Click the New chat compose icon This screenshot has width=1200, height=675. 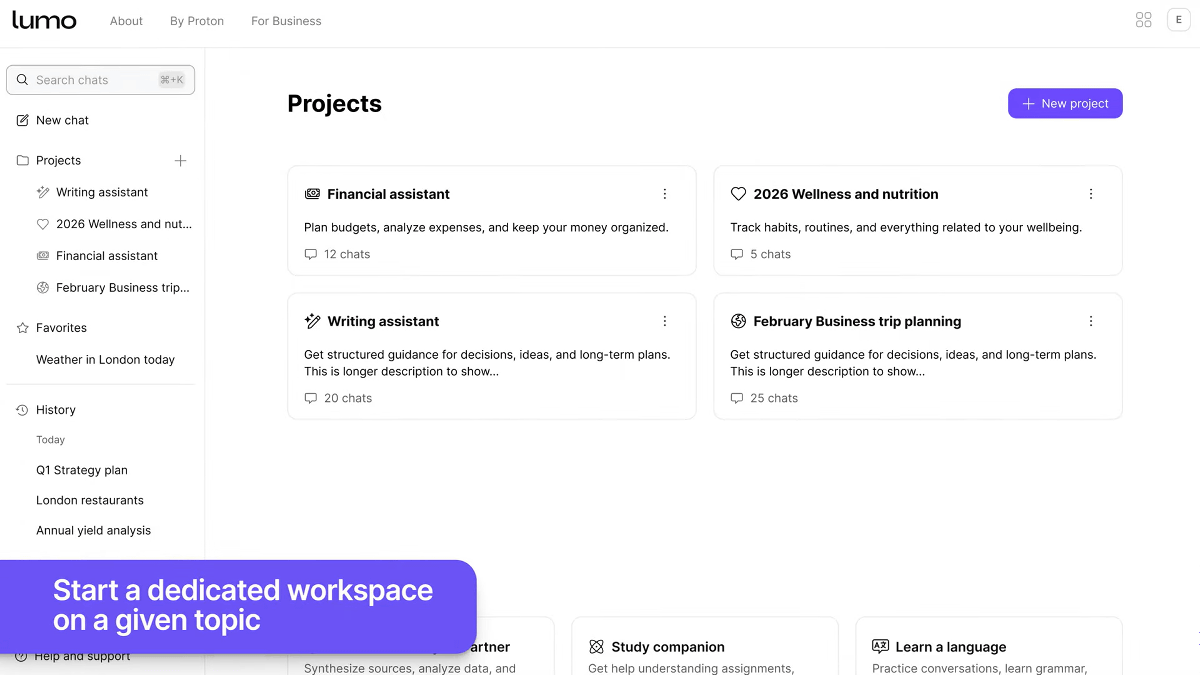23,120
